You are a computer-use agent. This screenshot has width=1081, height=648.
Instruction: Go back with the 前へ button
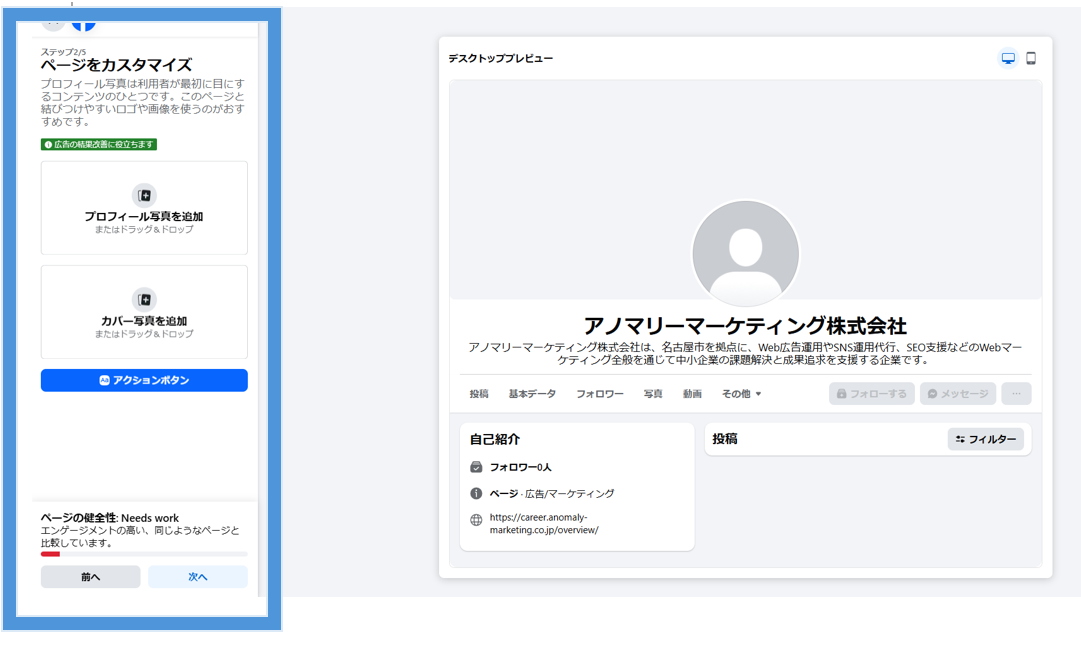coord(90,577)
